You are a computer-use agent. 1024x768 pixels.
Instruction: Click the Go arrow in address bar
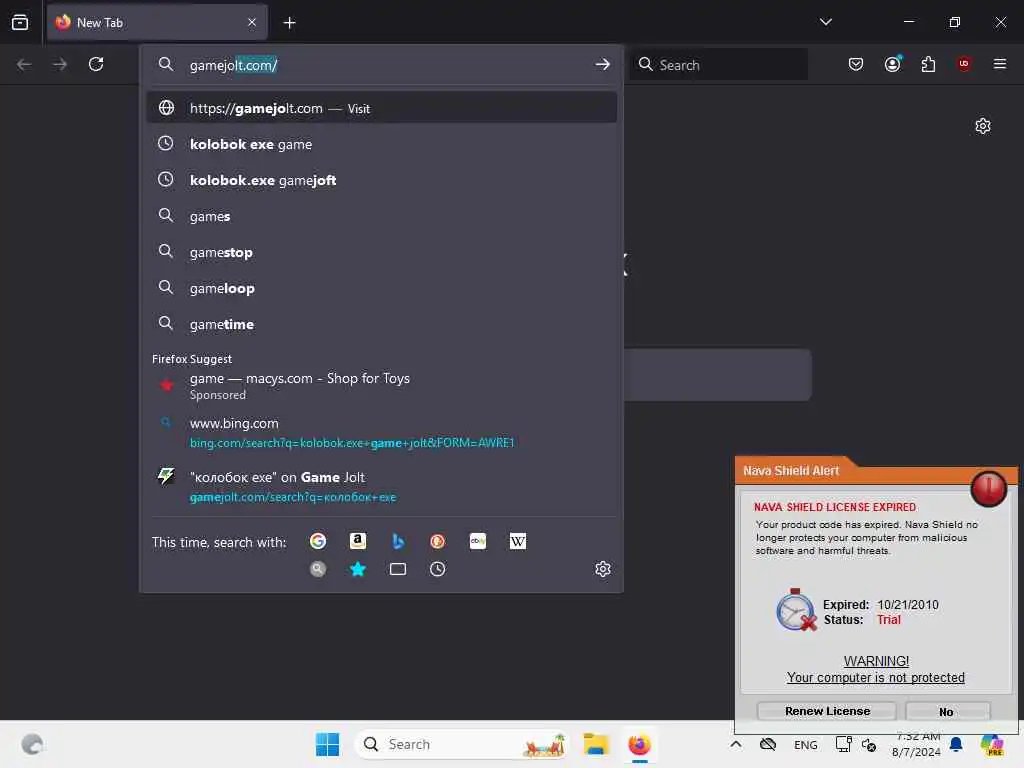point(602,65)
